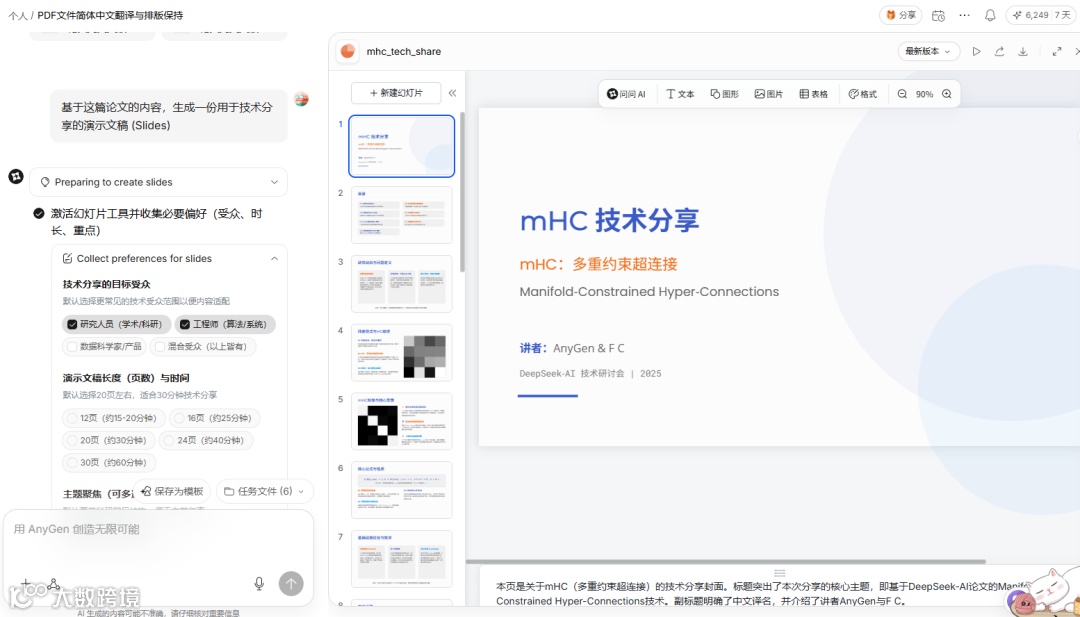Click the mHC 技术分享 slide title
Screen dimensions: 1080x617
click(610, 220)
